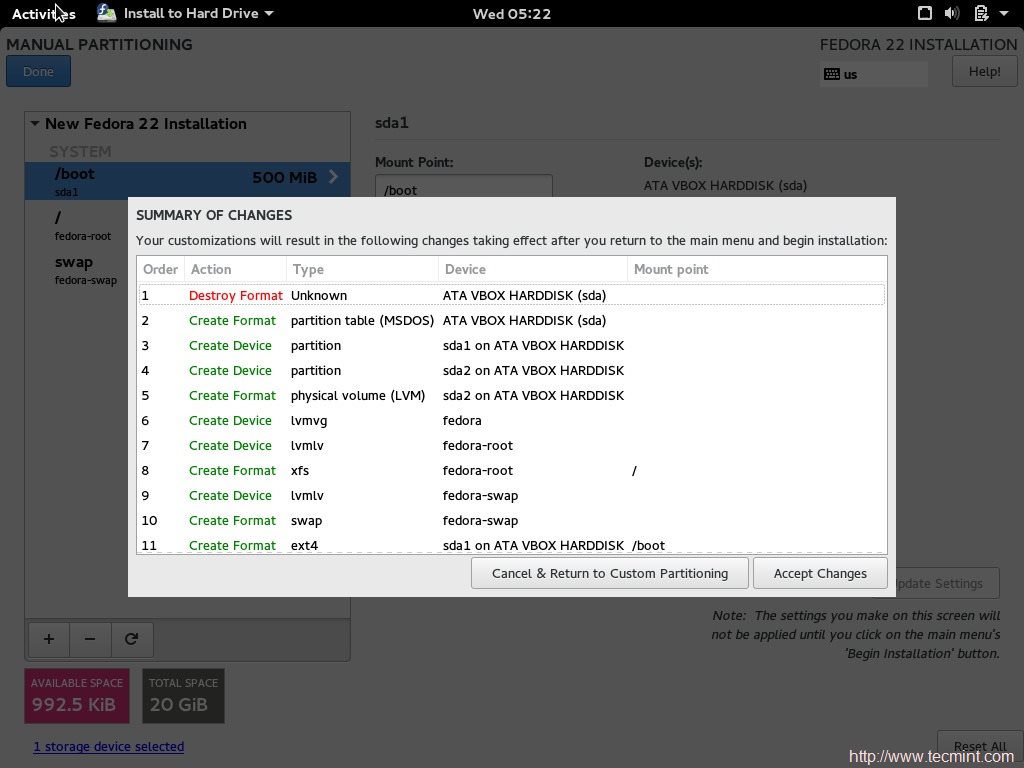Remove selected partition using the minus icon
Image resolution: width=1024 pixels, height=768 pixels.
coord(90,639)
